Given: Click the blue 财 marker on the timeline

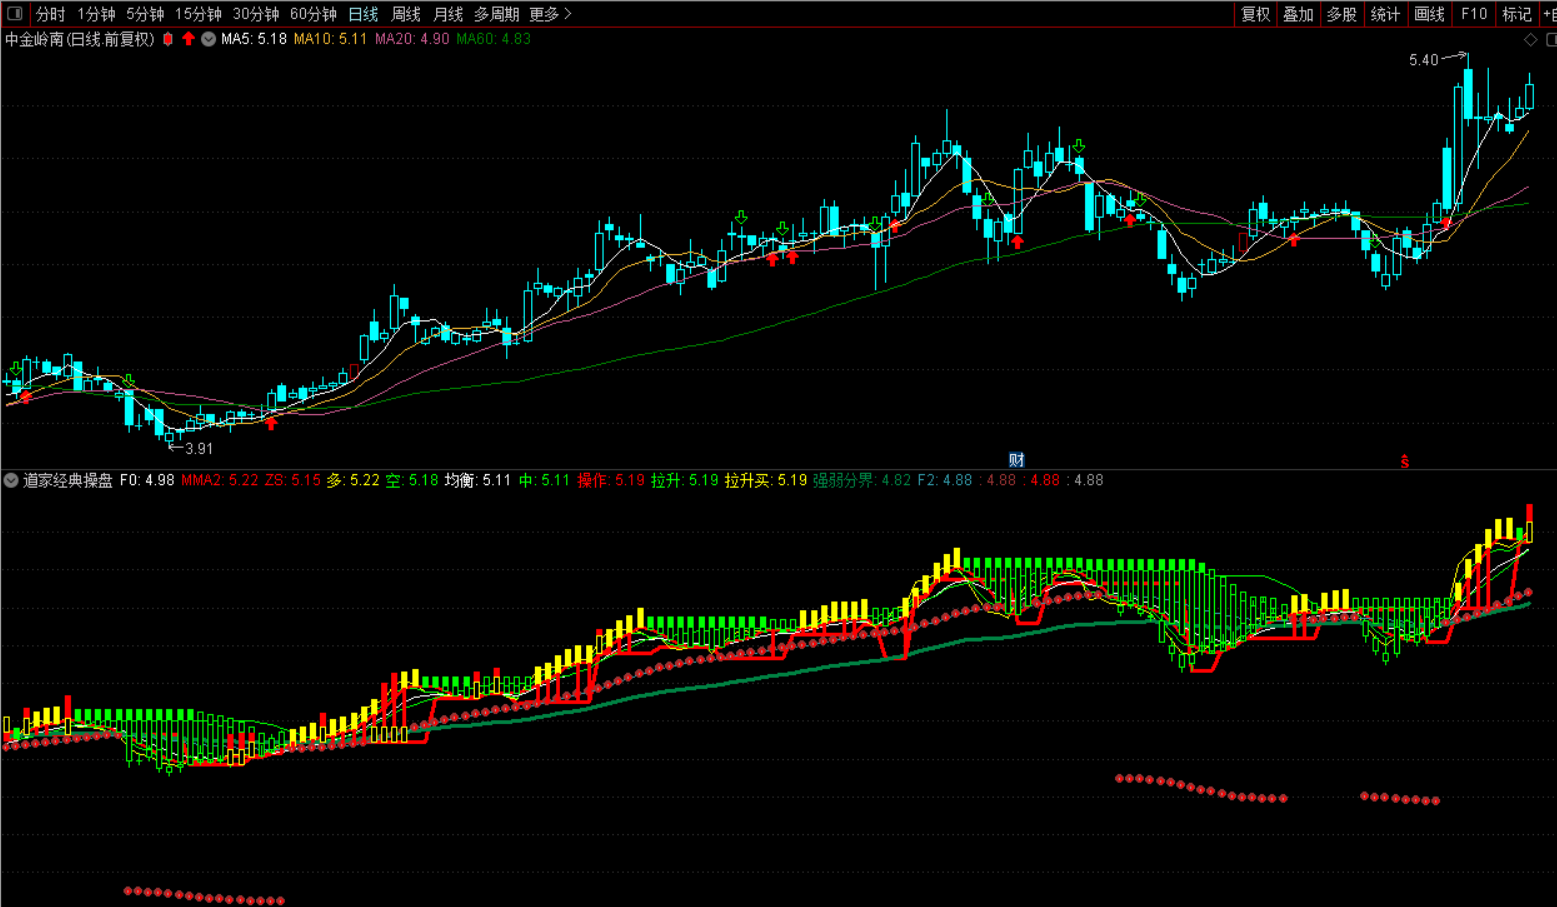Looking at the screenshot, I should point(1016,460).
